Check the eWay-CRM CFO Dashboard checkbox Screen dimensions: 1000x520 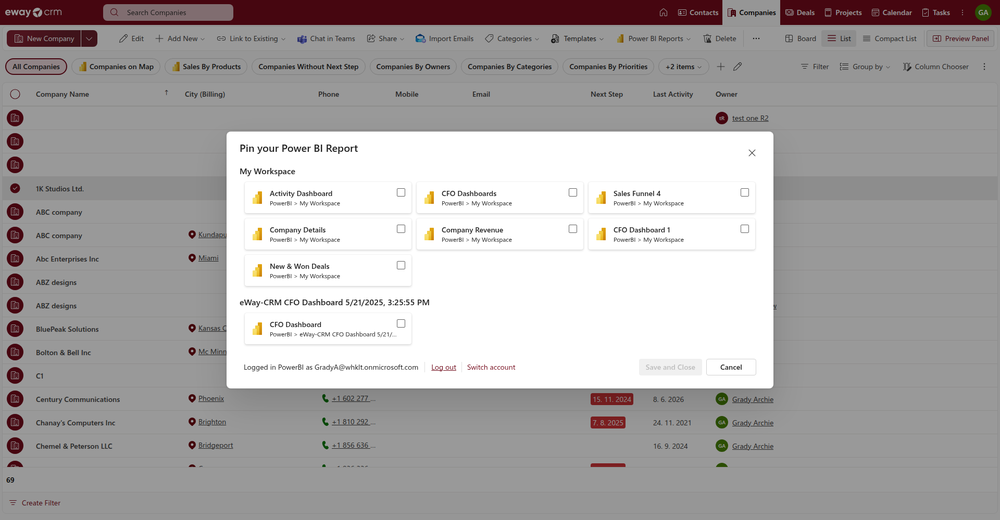coord(401,323)
